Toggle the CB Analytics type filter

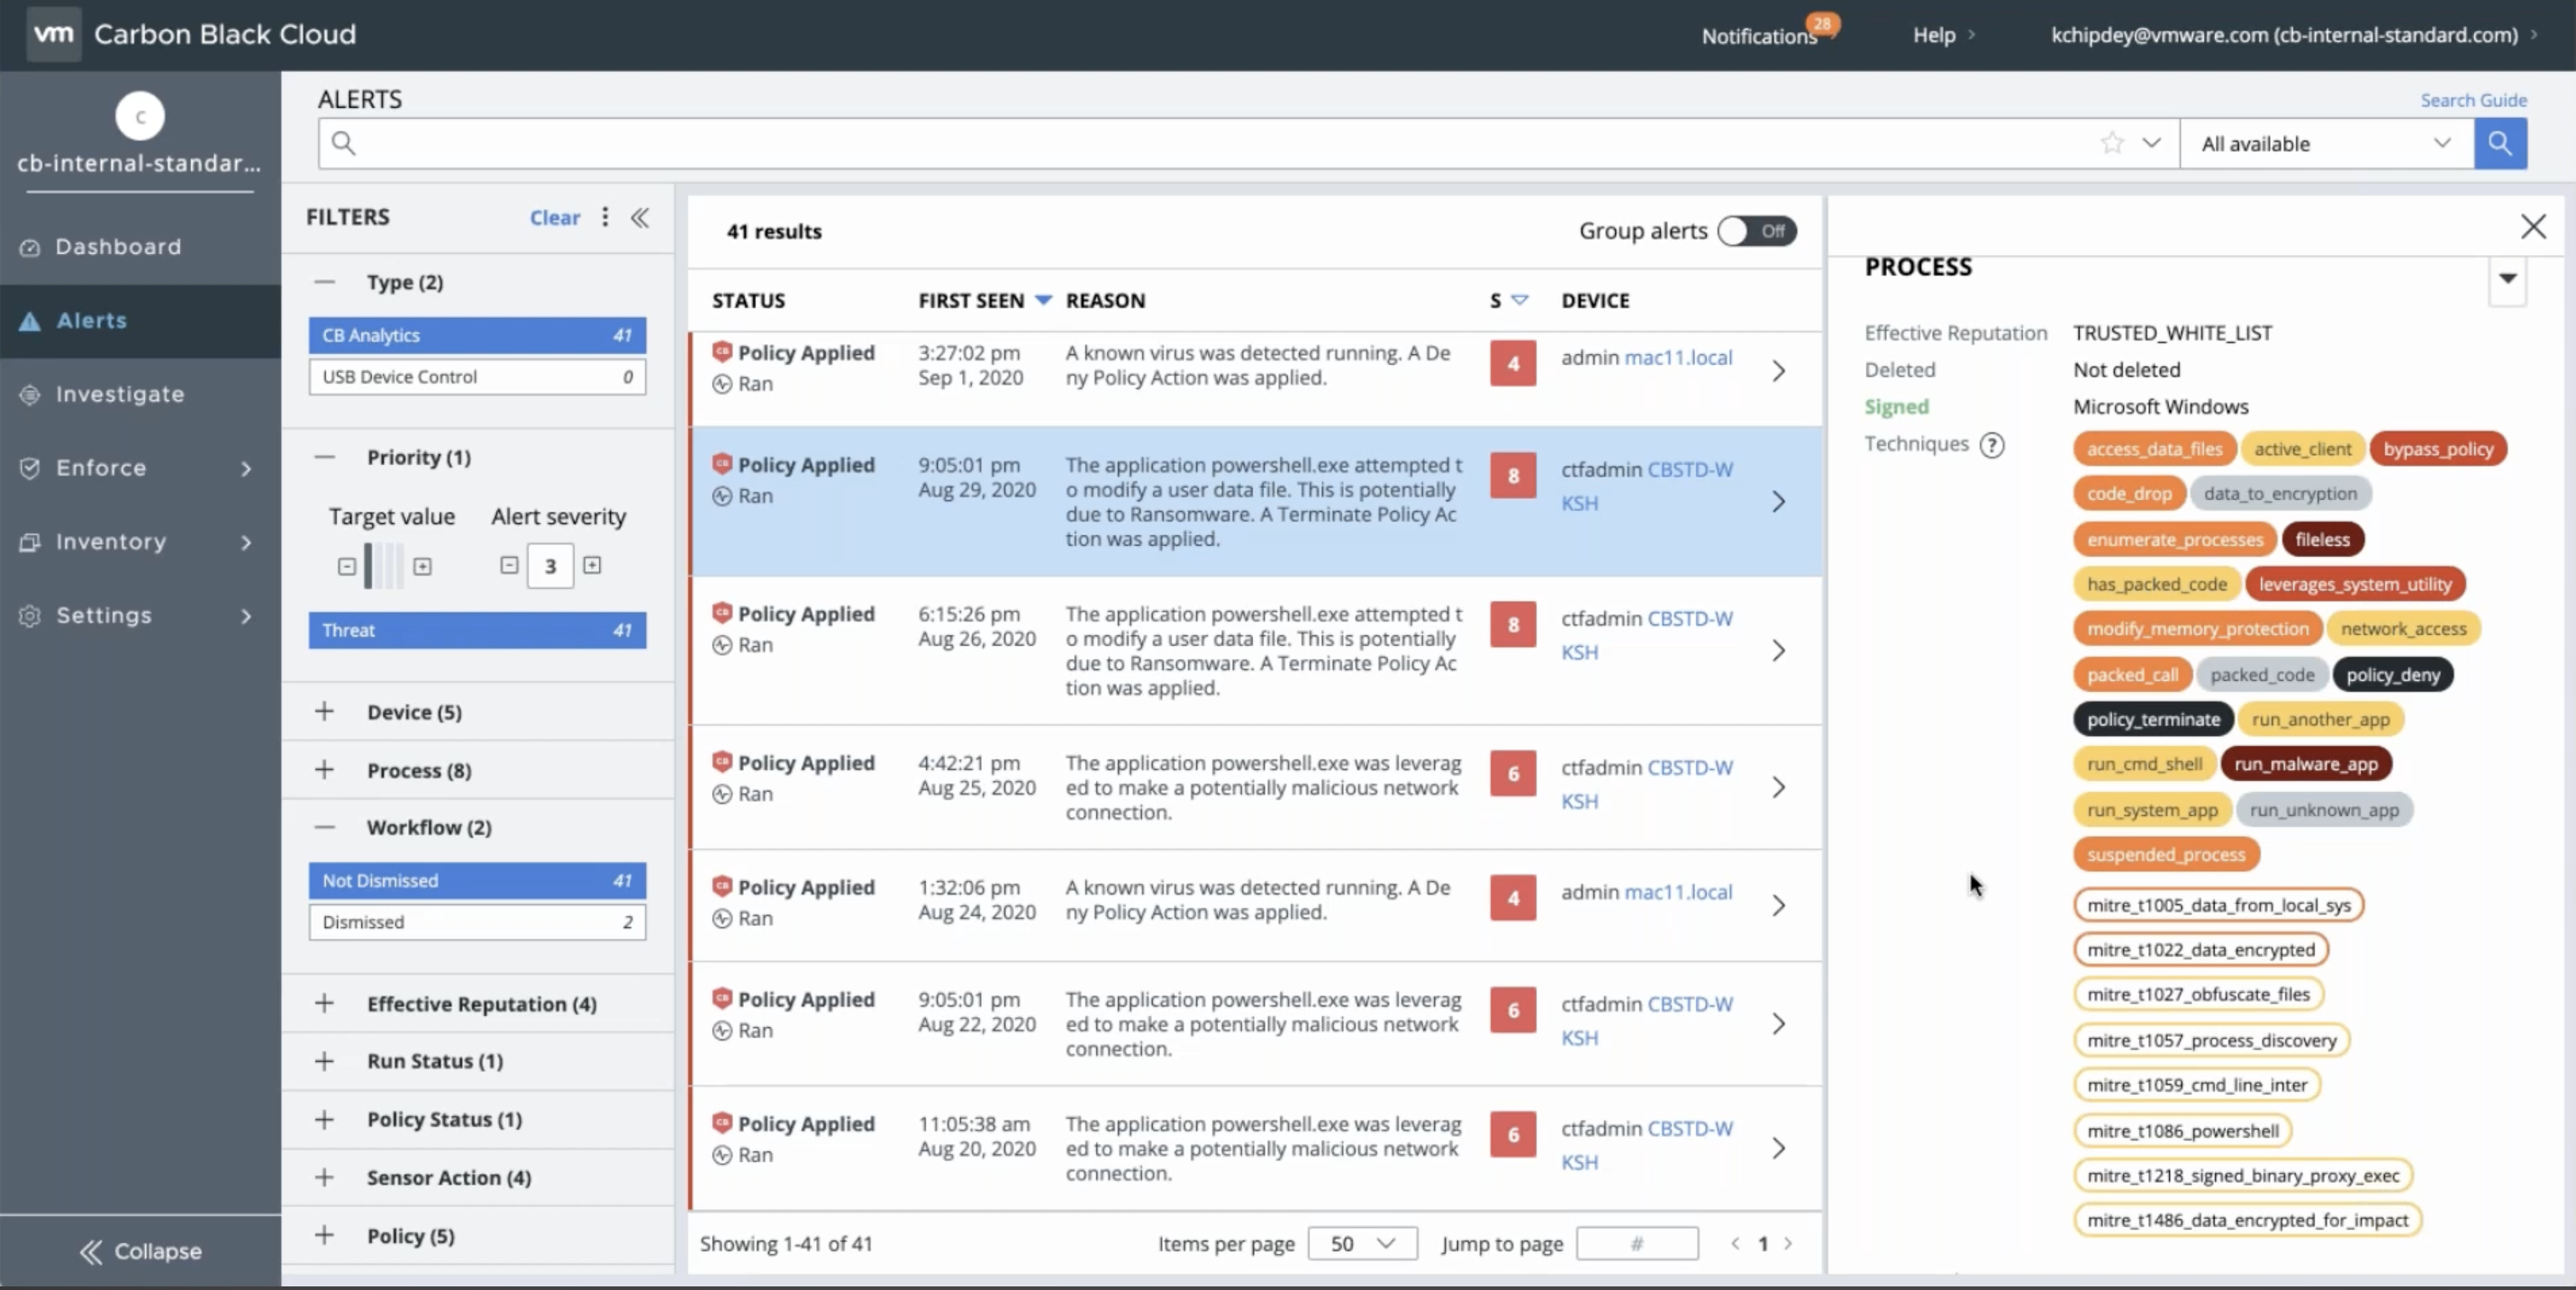(477, 335)
